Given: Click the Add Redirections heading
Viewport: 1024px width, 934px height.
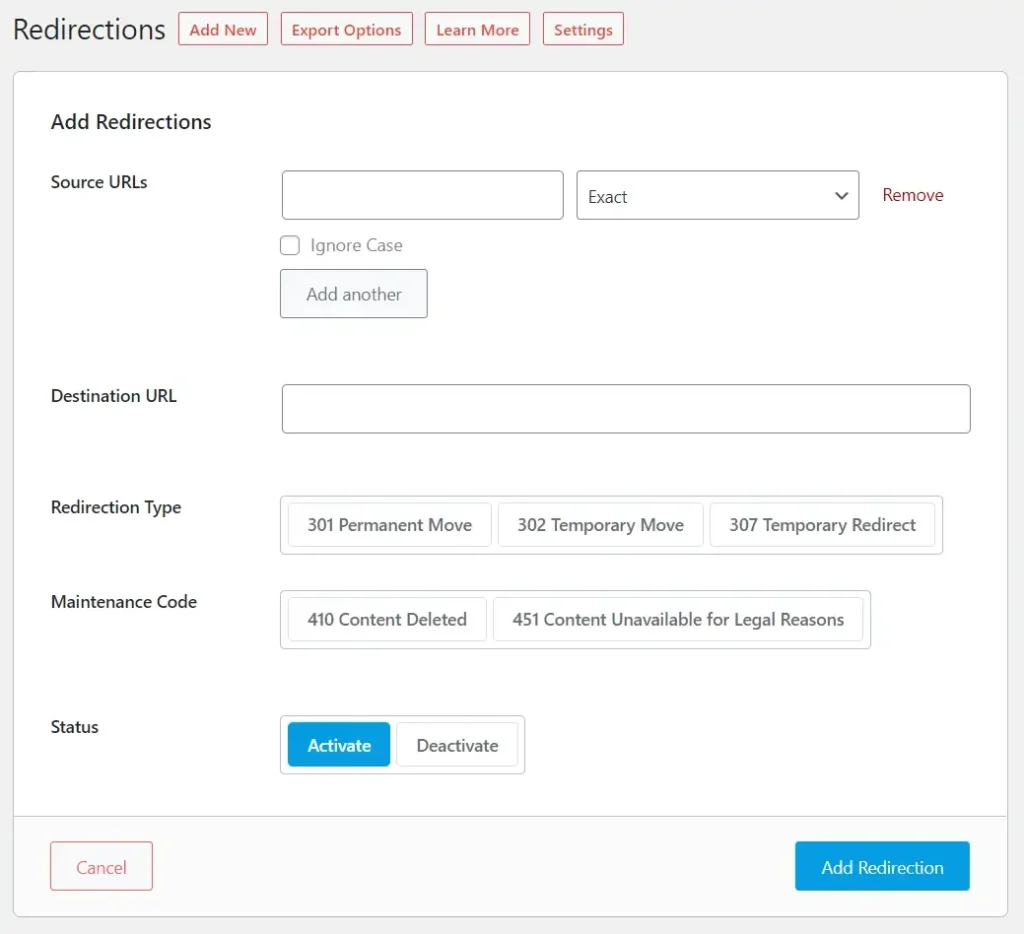Looking at the screenshot, I should coord(131,121).
